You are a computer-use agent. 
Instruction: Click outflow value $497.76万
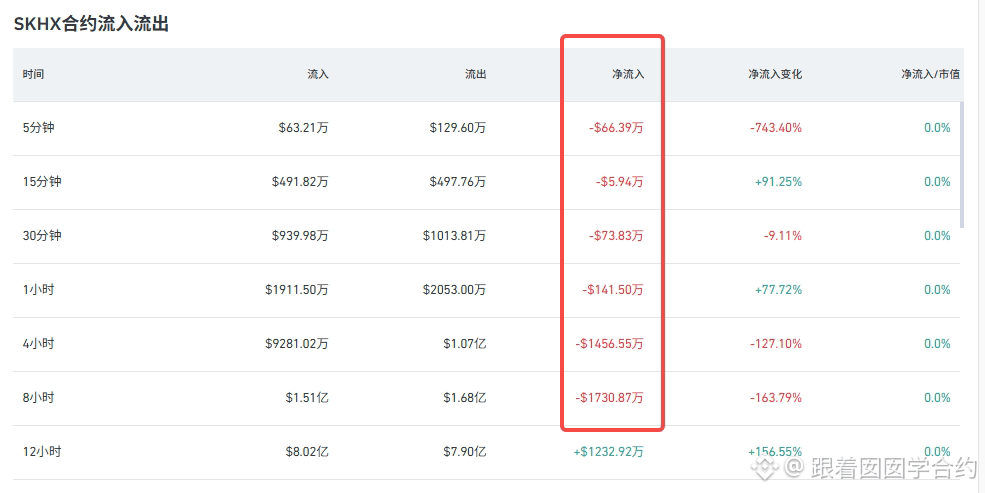click(x=458, y=181)
